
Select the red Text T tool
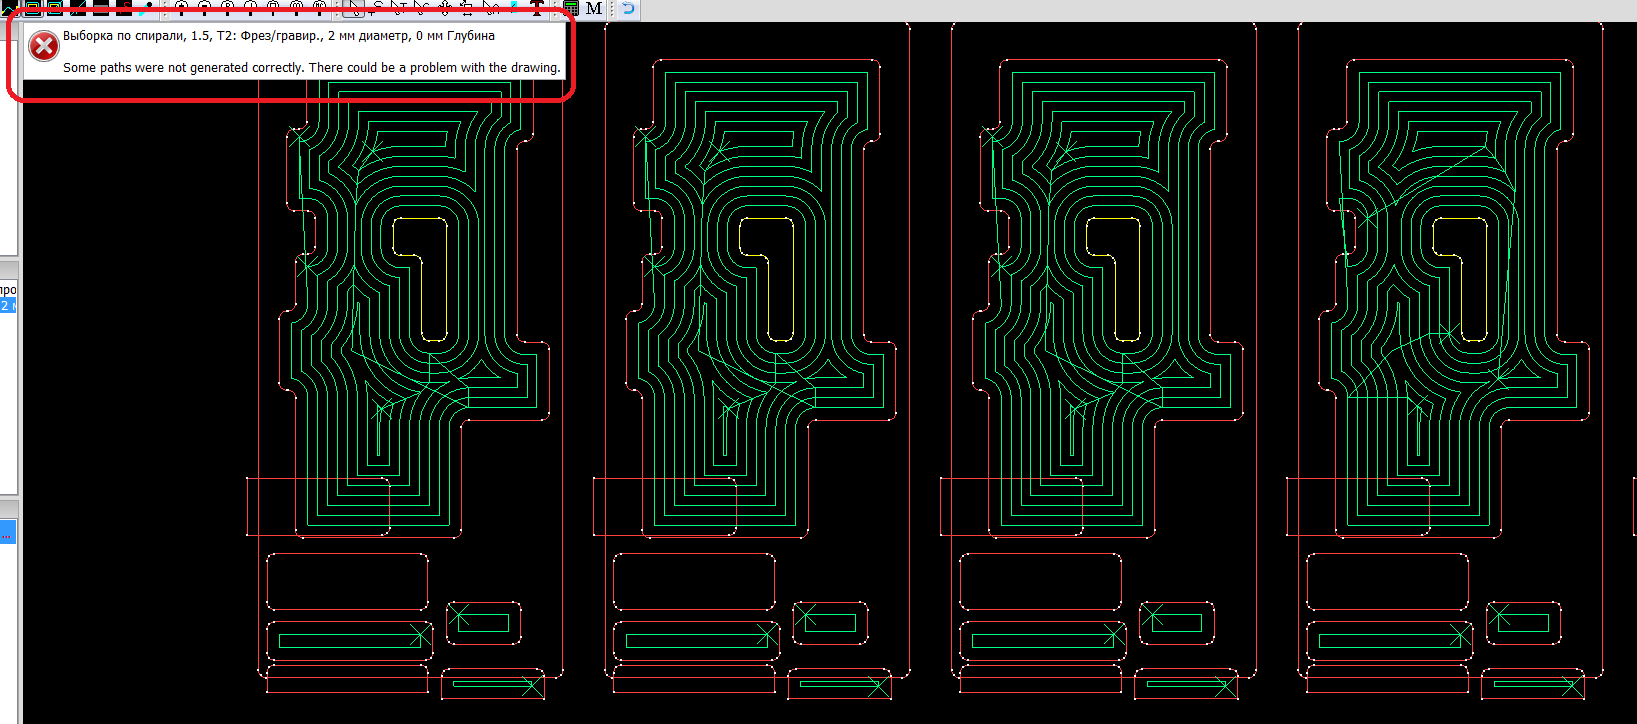(x=537, y=8)
